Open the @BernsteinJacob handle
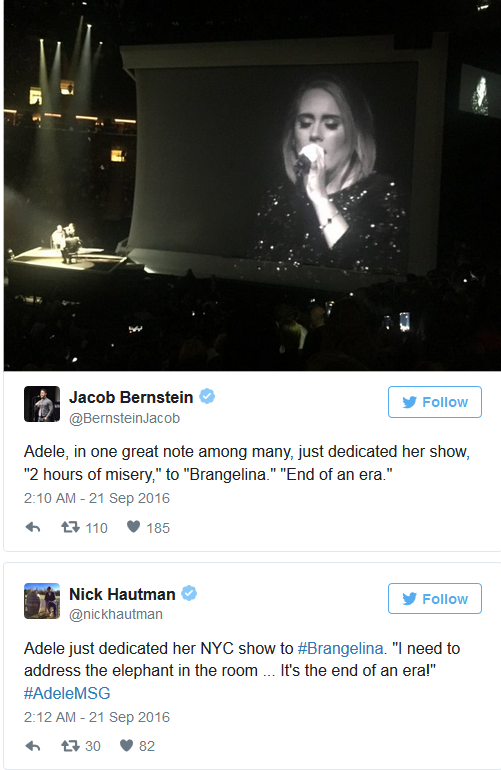 click(x=124, y=418)
